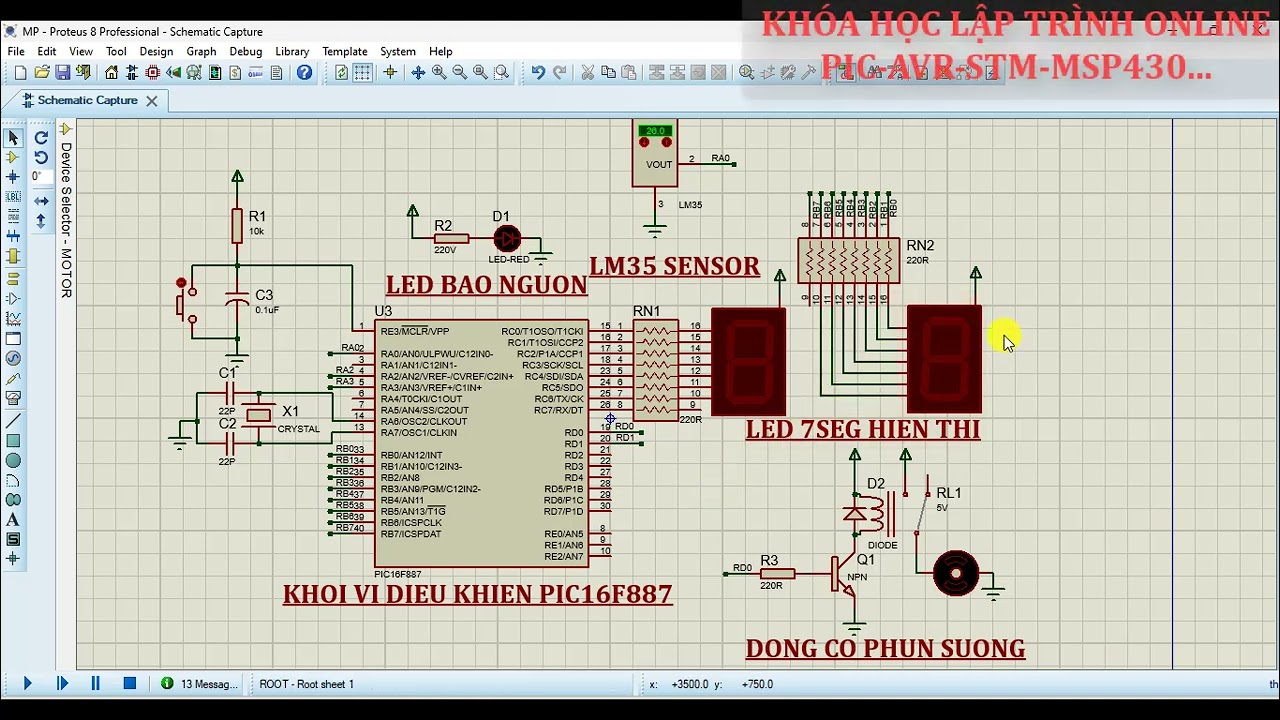
Task: Go to the Home page icon
Action: click(x=111, y=72)
